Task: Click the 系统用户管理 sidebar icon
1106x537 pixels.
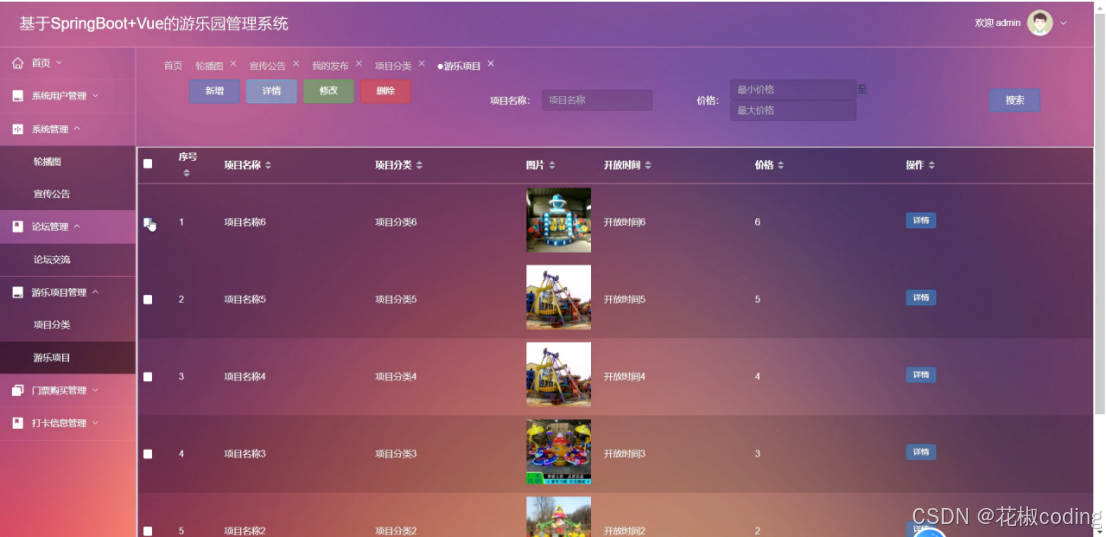Action: (18, 96)
